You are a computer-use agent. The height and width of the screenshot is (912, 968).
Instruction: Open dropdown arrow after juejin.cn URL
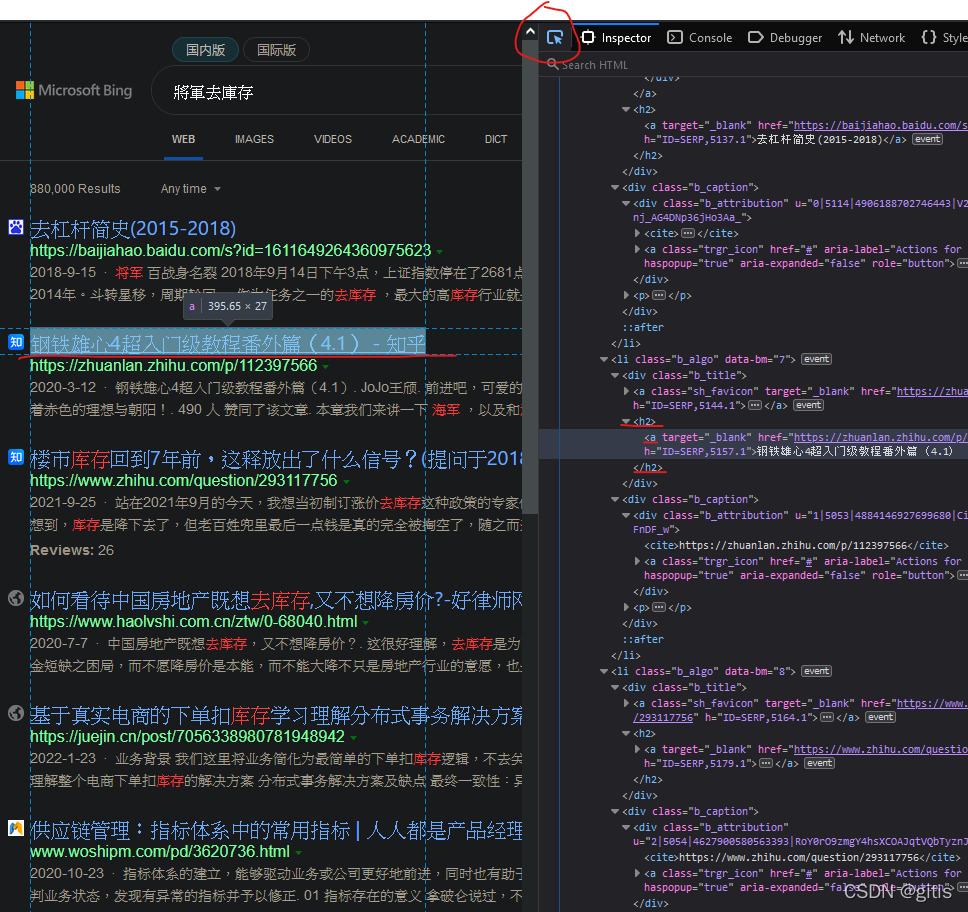point(353,737)
